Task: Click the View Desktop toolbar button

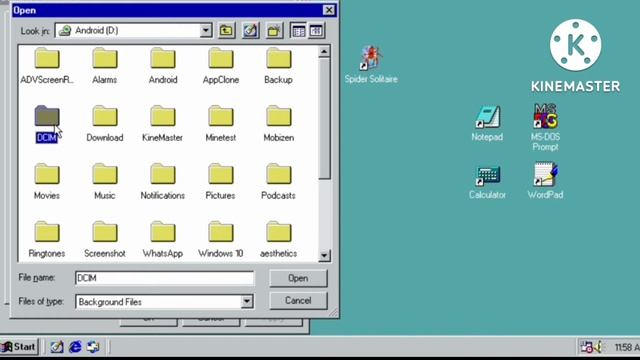Action: click(251, 31)
